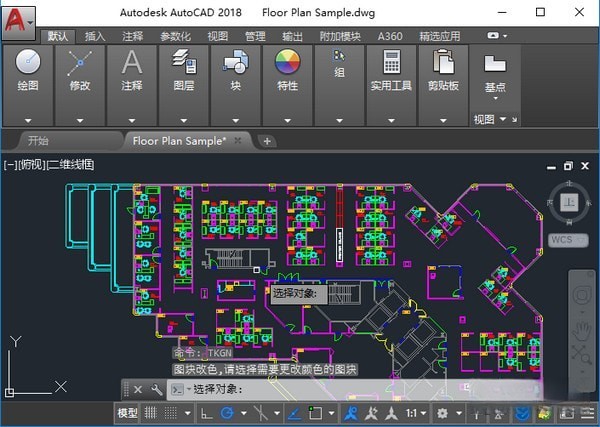Click the 模型 (Model) space button
This screenshot has width=600, height=427.
(128, 413)
